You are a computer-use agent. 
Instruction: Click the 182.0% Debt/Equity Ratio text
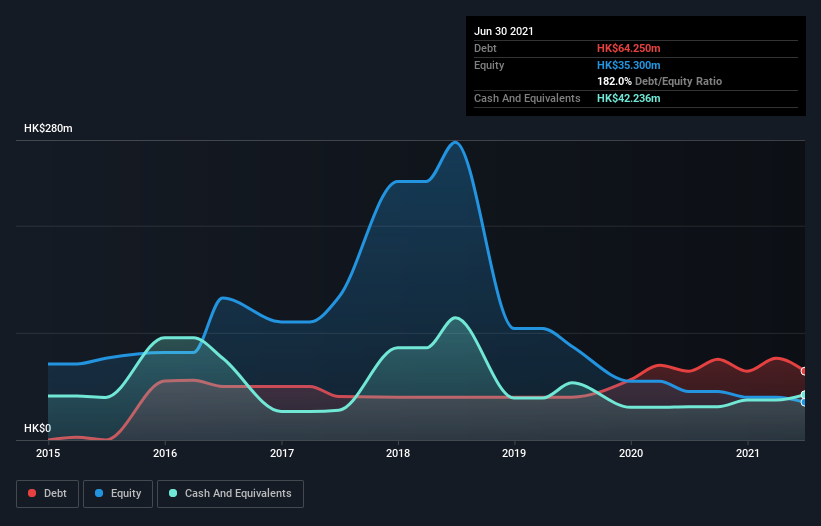[x=659, y=81]
